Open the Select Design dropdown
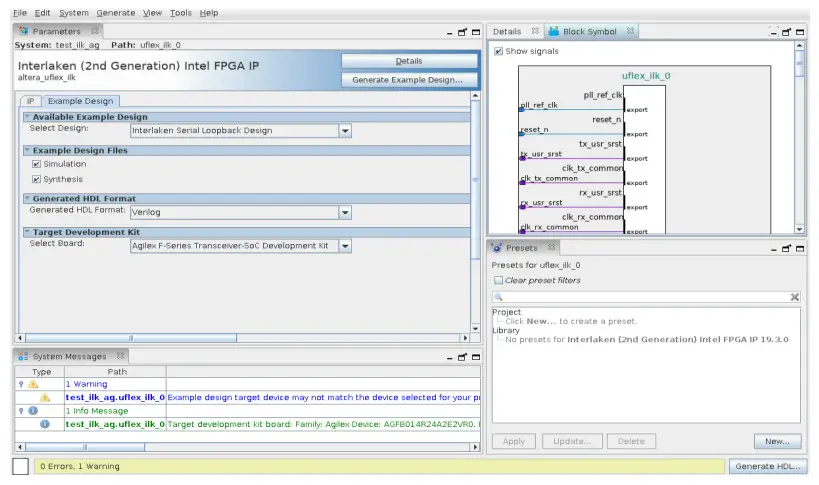The height and width of the screenshot is (485, 819). [345, 131]
